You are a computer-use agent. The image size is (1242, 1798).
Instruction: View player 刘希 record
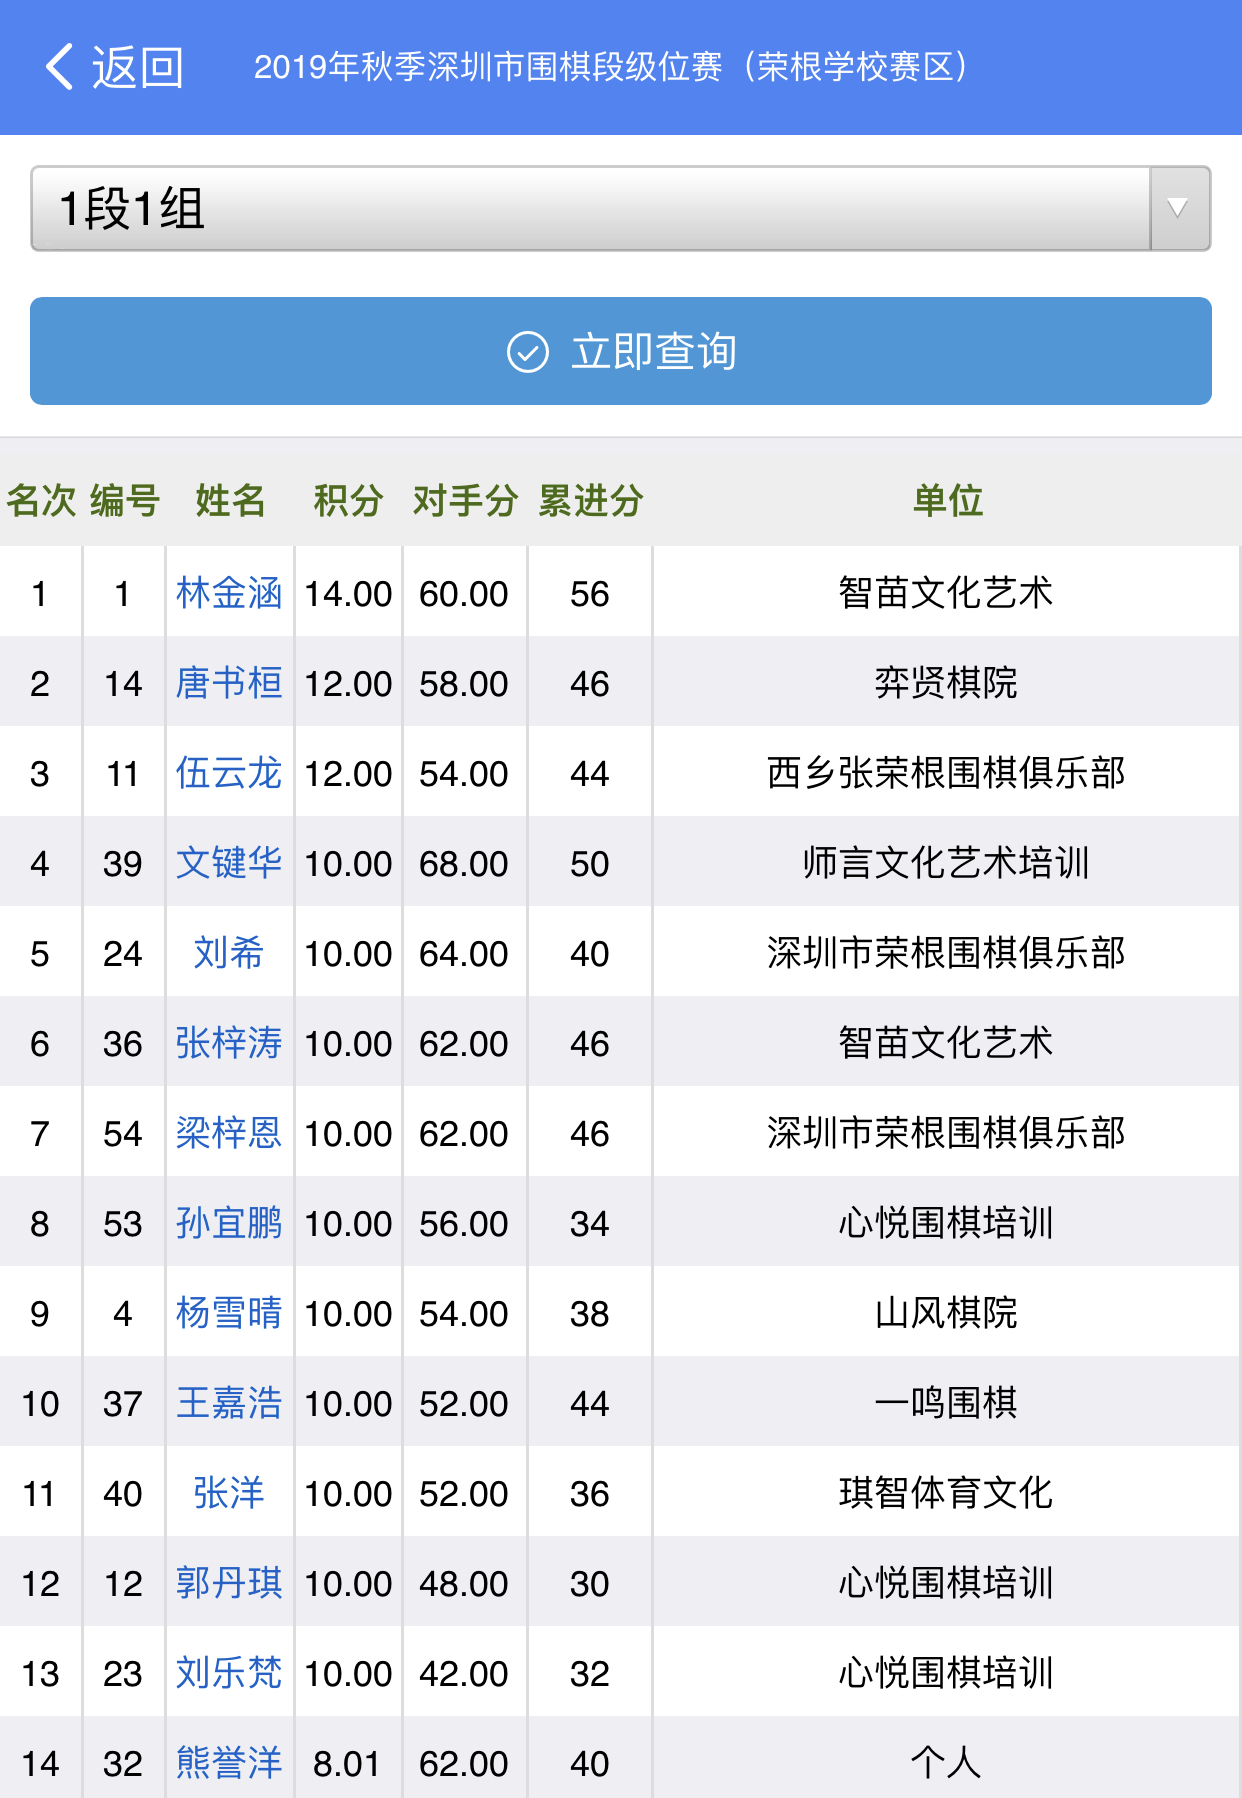pyautogui.click(x=229, y=954)
